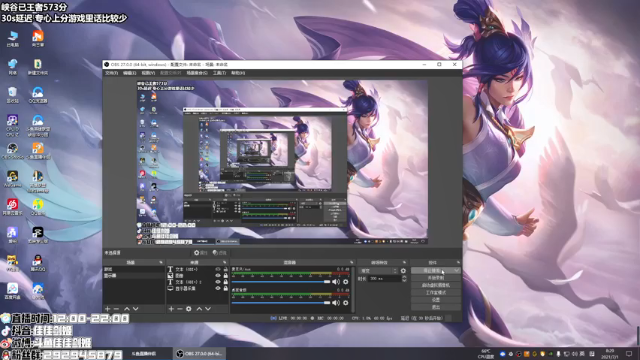Move source down in Sources panel
640x360 pixels.
pos(208,309)
